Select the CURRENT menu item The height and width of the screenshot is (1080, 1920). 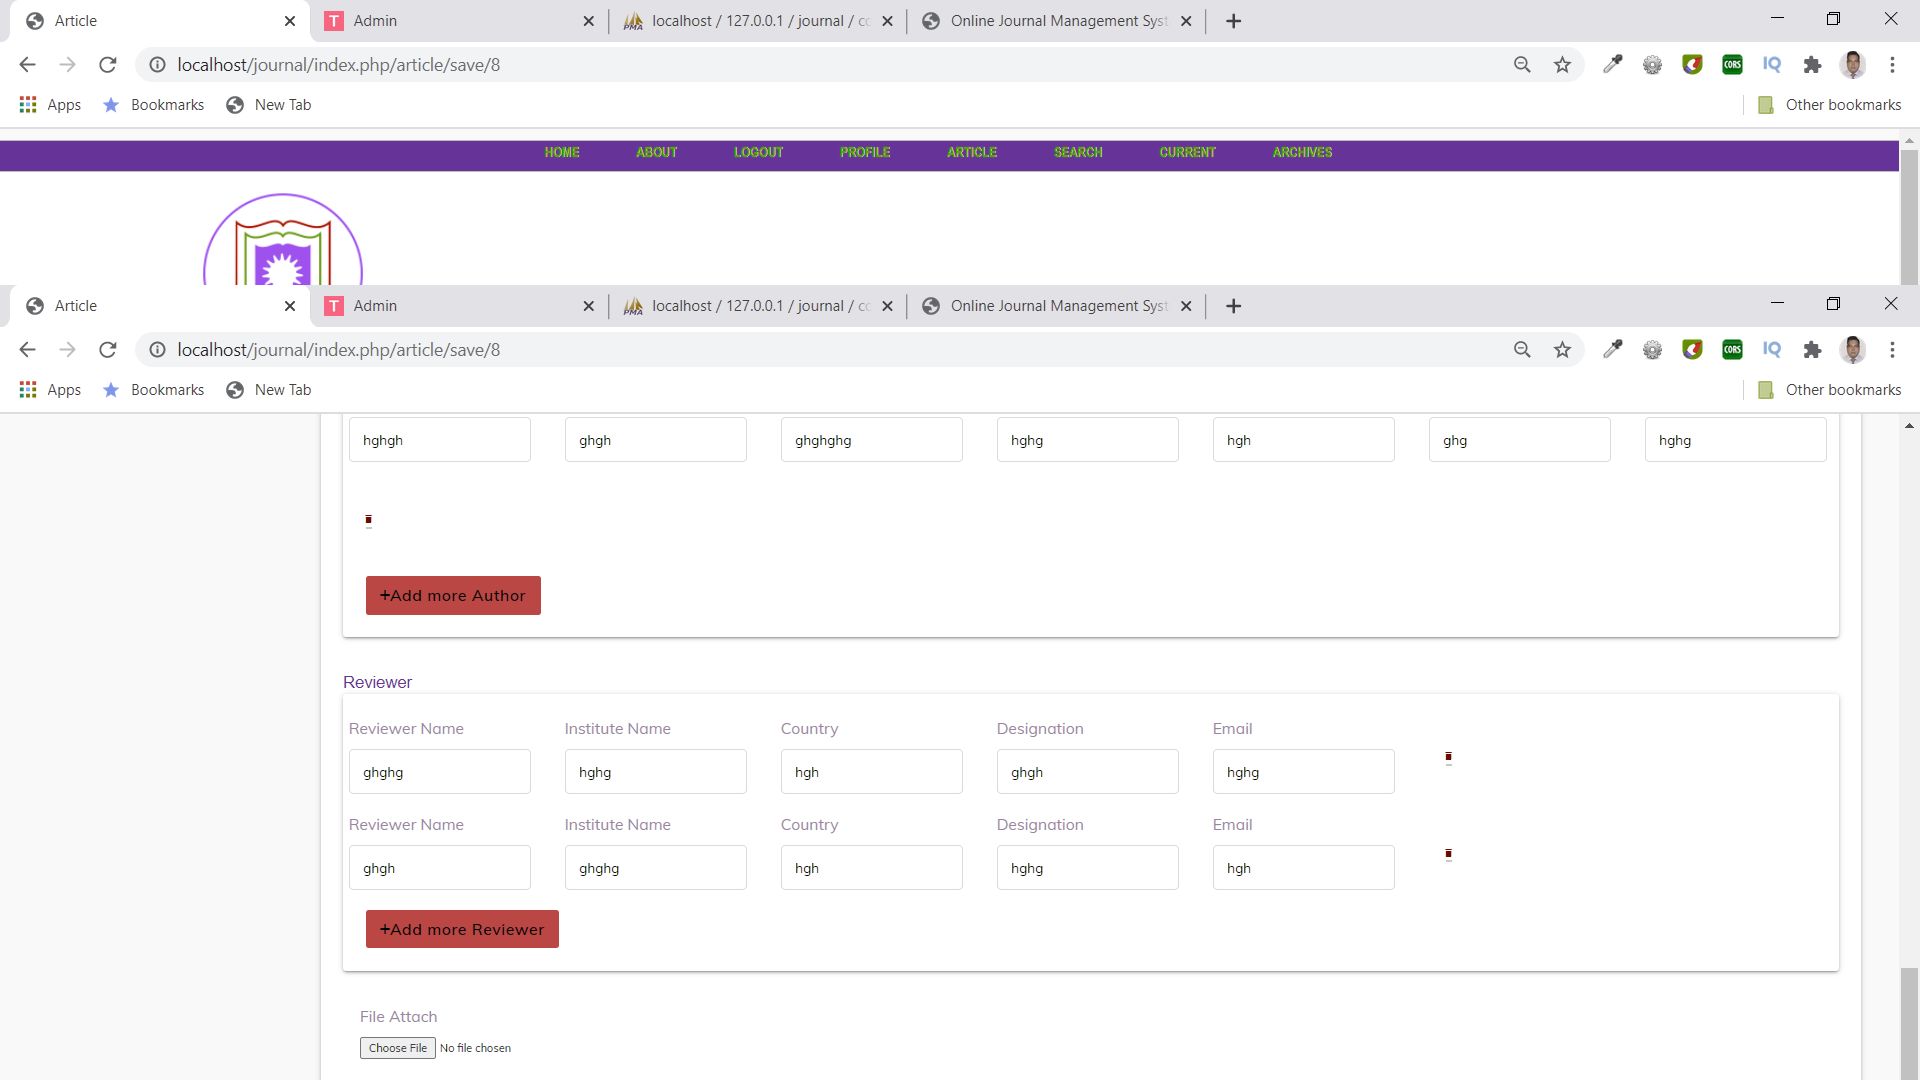point(1188,152)
